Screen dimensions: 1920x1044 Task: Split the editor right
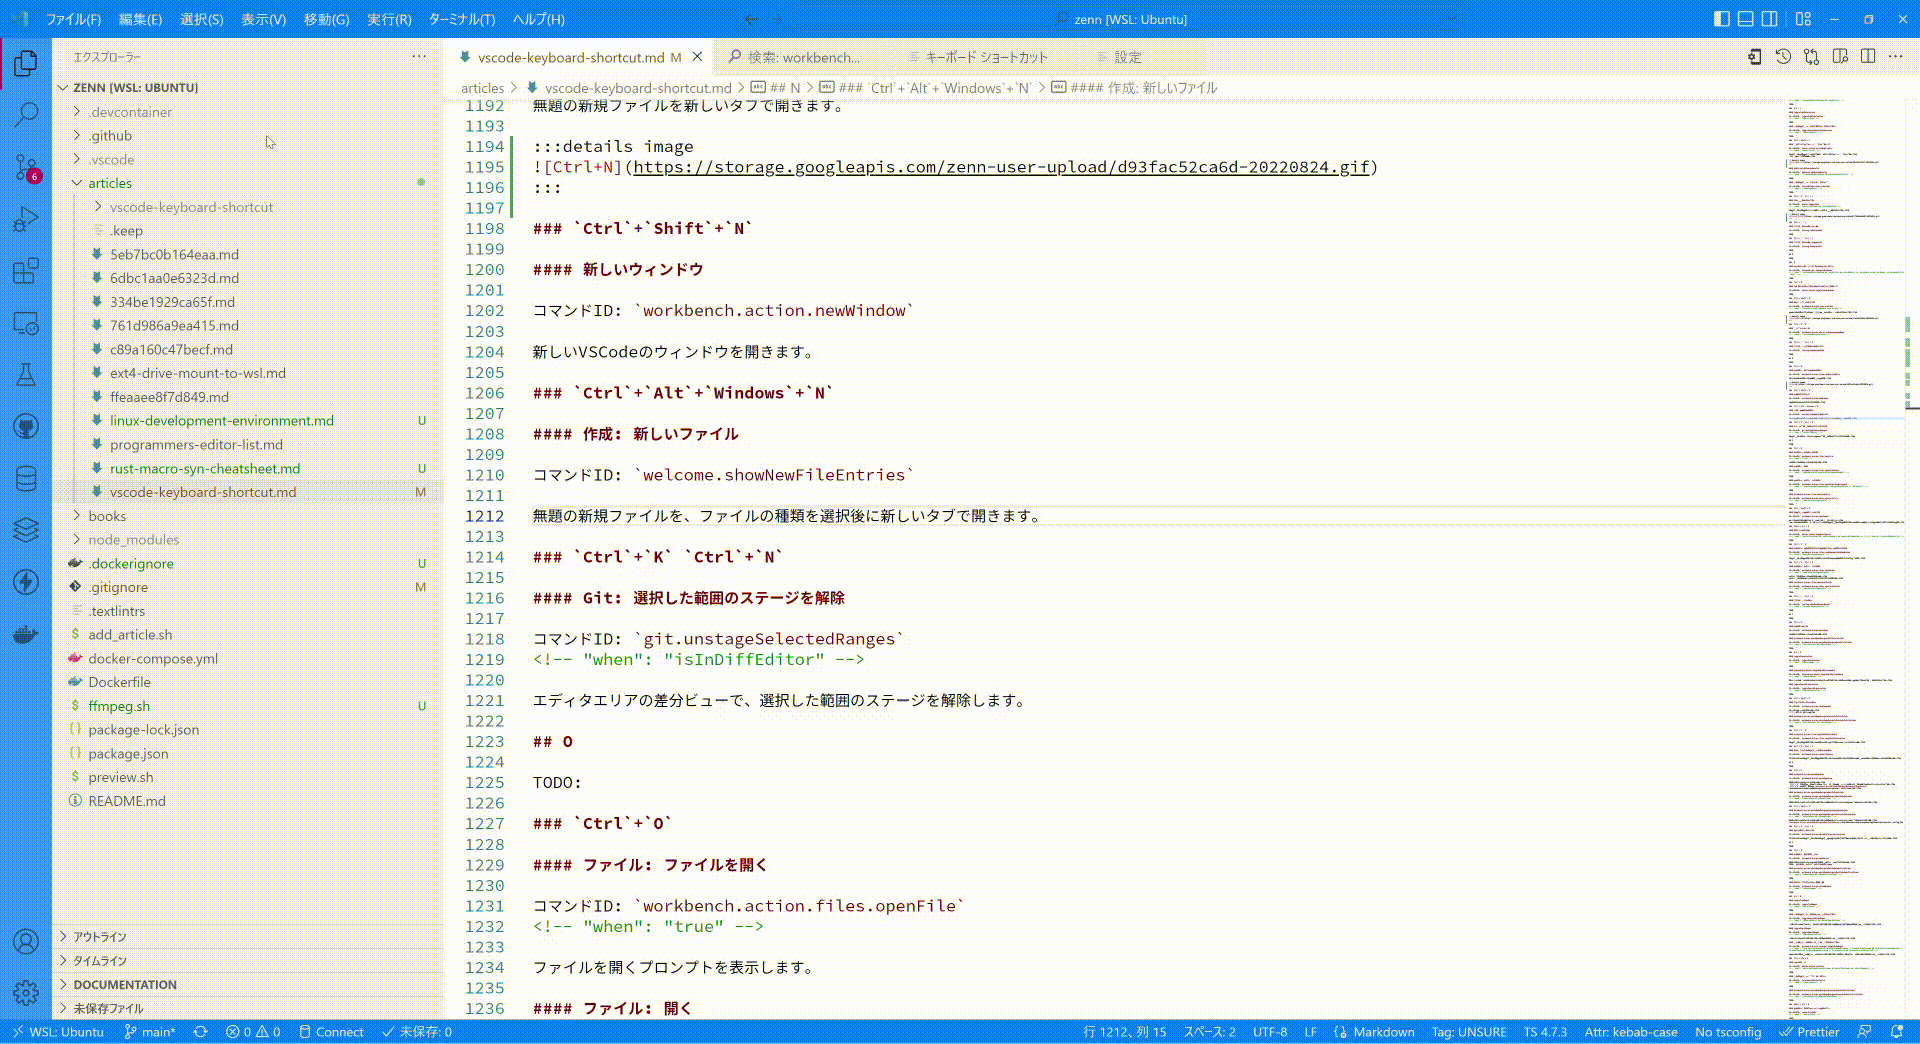(1868, 57)
